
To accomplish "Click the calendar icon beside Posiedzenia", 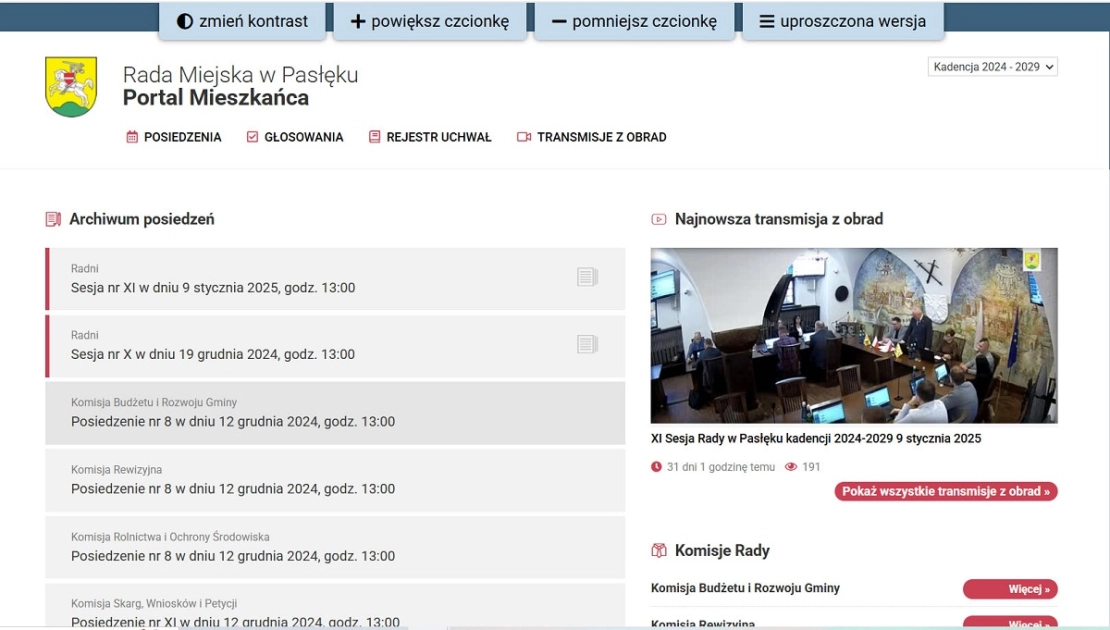I will [132, 137].
